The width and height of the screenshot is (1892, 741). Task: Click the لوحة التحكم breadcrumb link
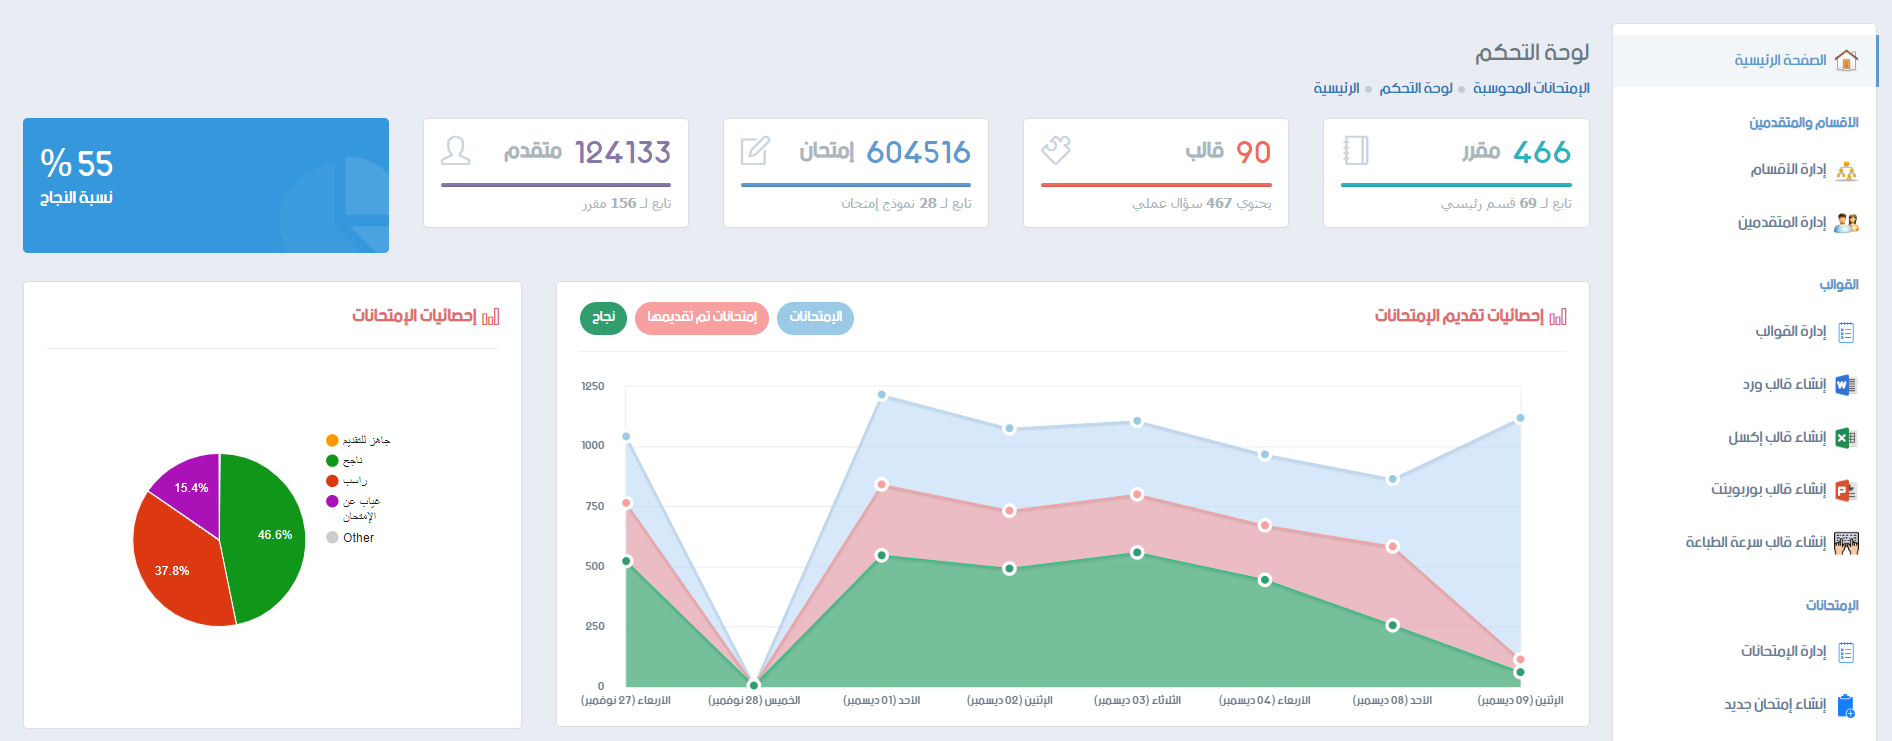pyautogui.click(x=1416, y=88)
